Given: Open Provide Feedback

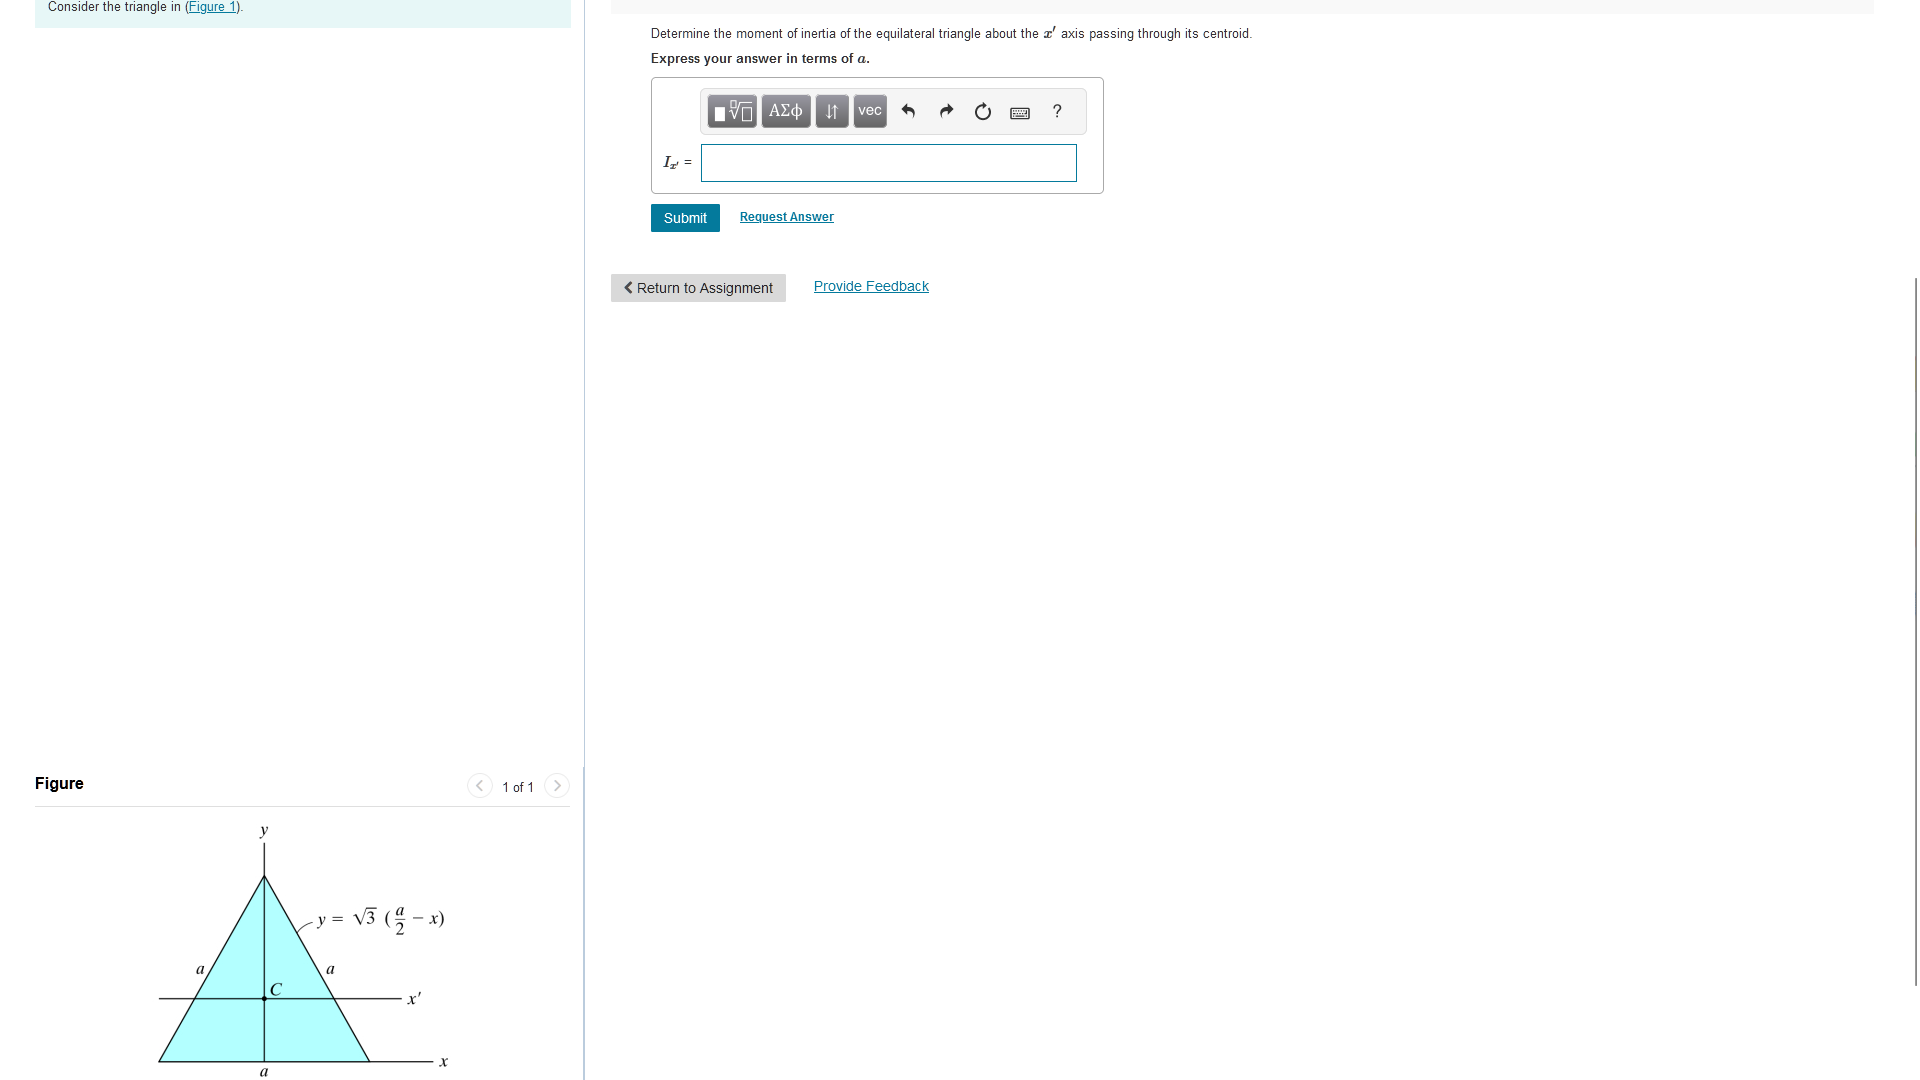Looking at the screenshot, I should [871, 286].
